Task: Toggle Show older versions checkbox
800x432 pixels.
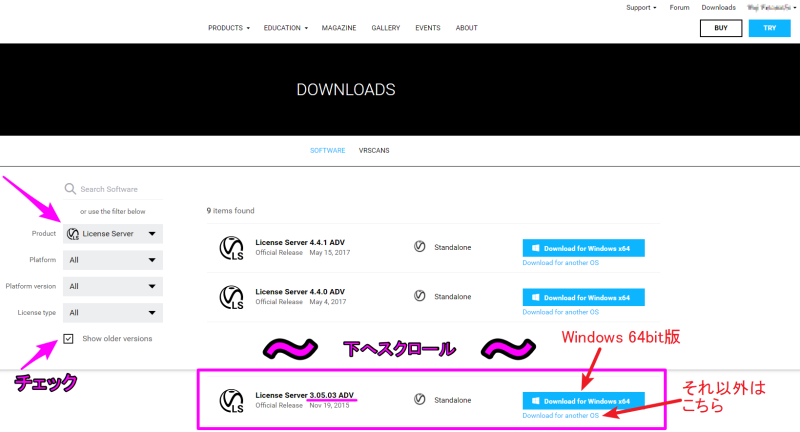Action: point(68,339)
